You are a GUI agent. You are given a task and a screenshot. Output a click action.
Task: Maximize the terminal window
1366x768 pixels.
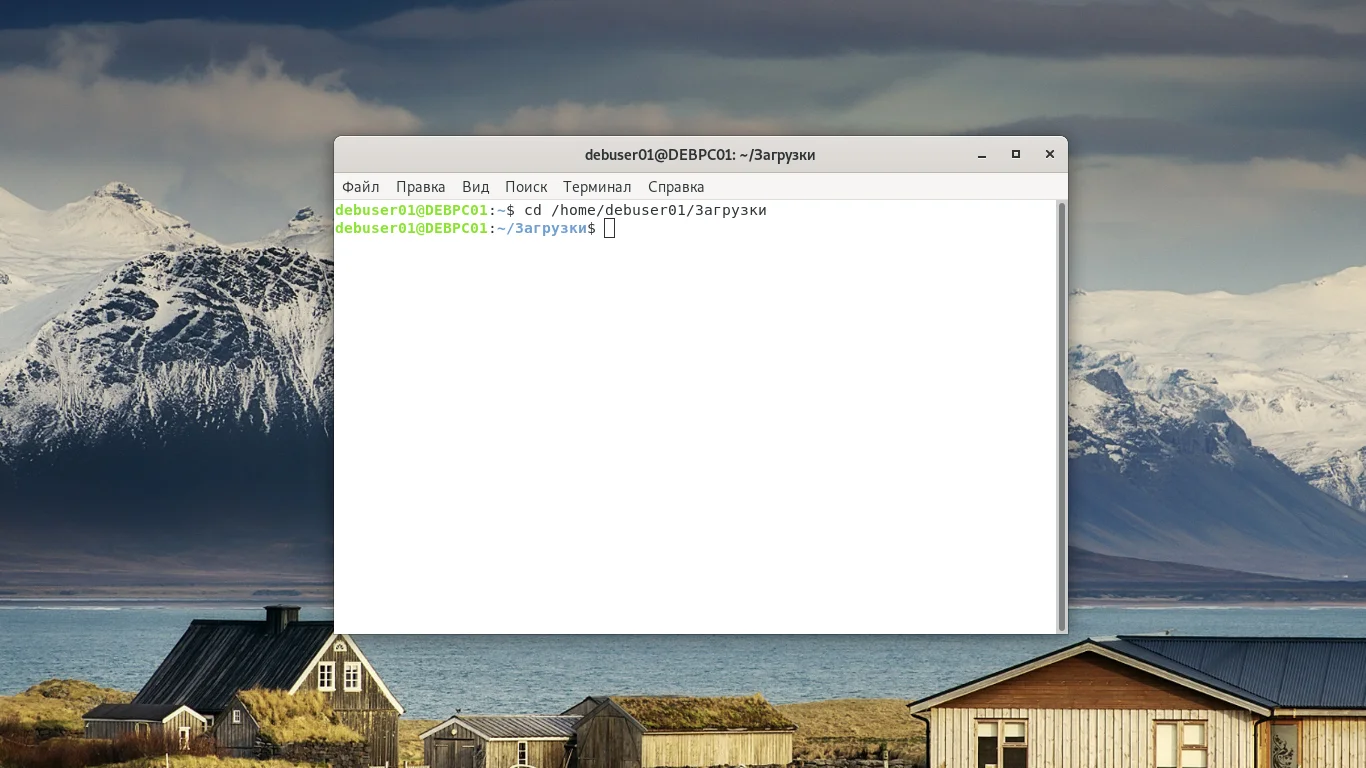tap(1016, 155)
